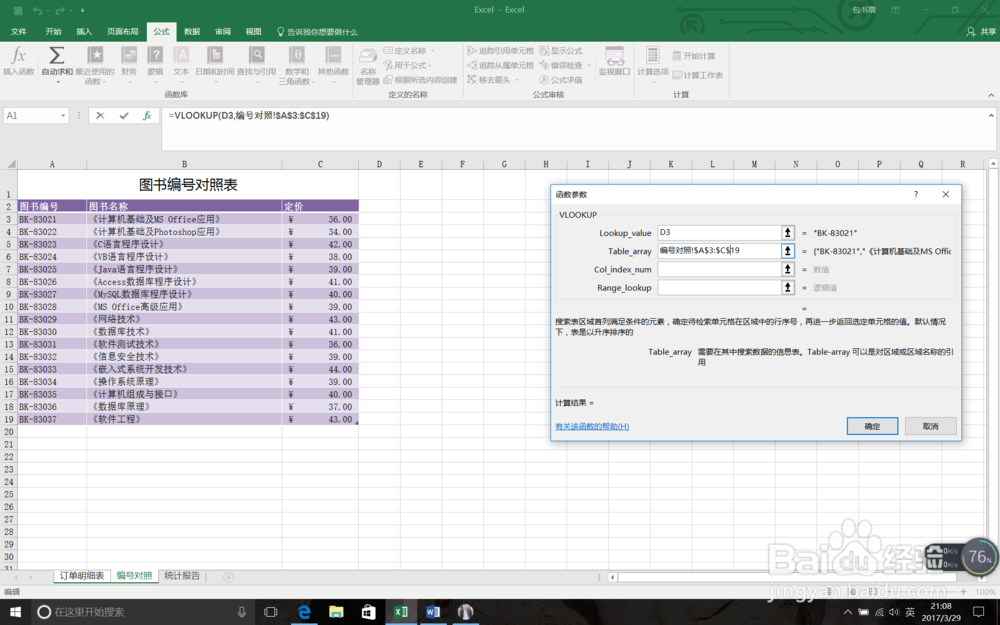Open the help link 有关该函数的帮助
The height and width of the screenshot is (625, 1000).
click(592, 427)
